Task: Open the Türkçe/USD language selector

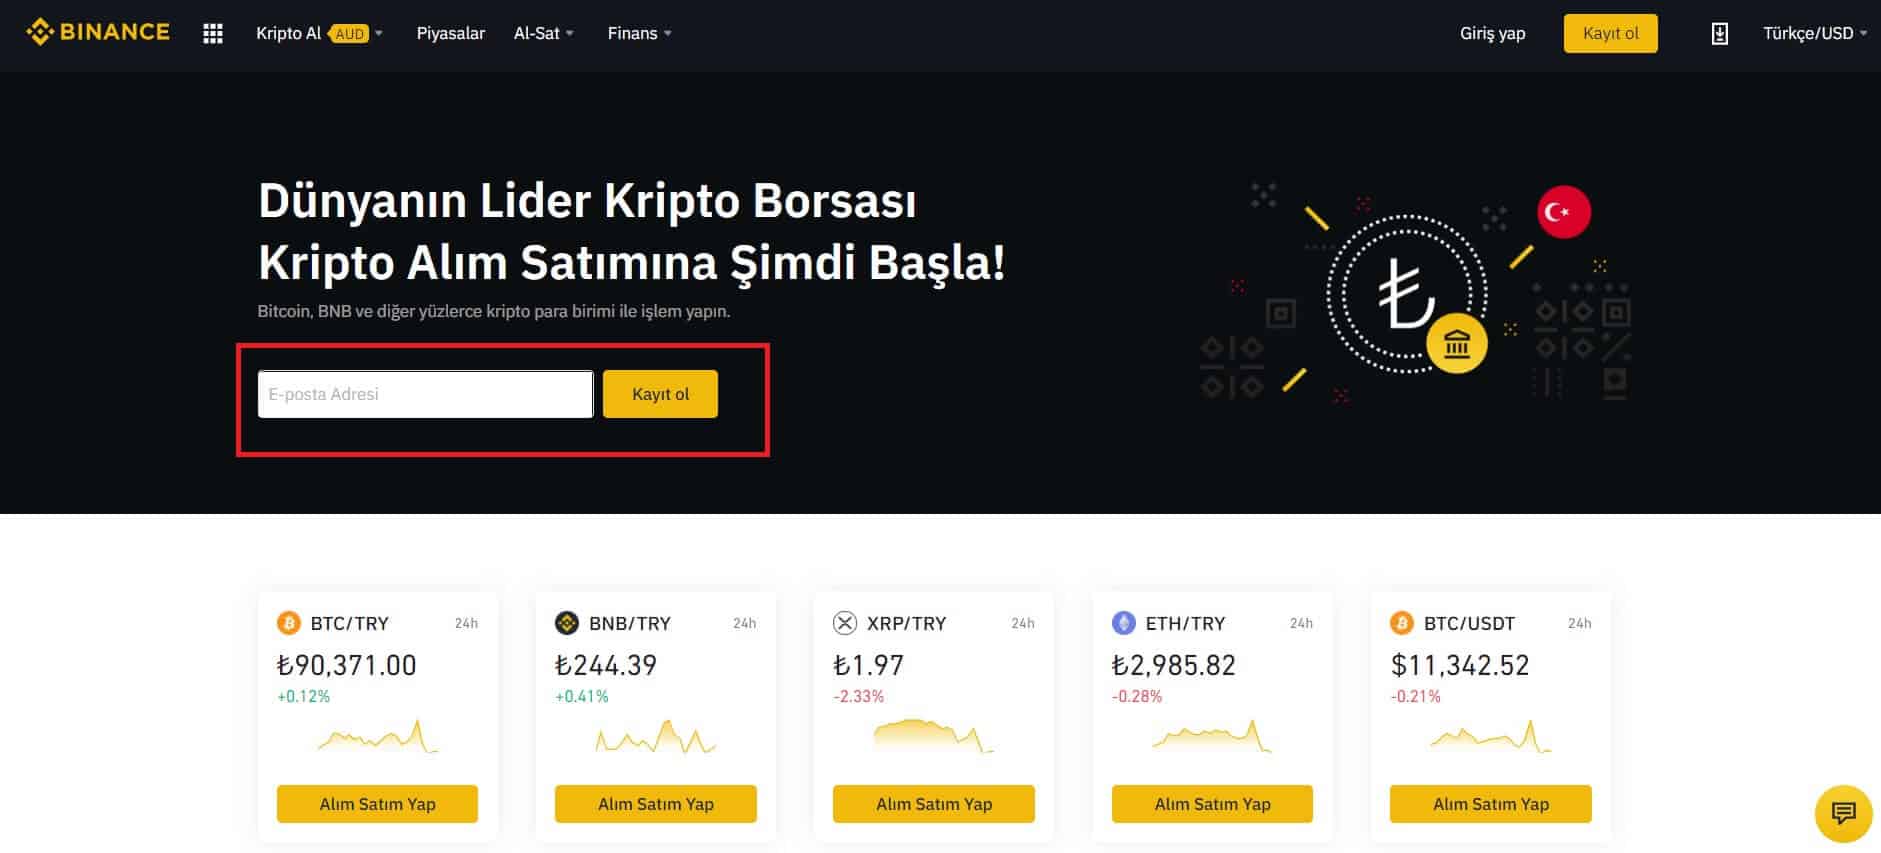Action: coord(1814,34)
